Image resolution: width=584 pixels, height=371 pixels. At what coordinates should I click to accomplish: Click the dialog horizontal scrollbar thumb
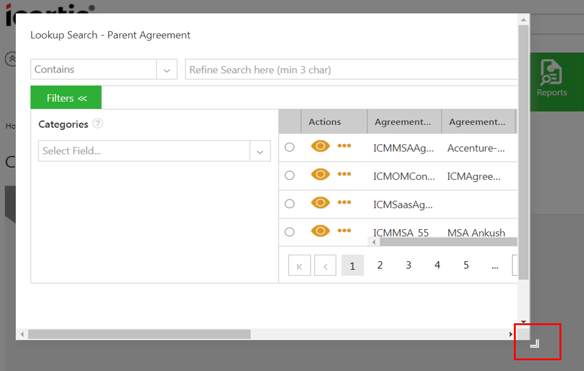tap(139, 334)
